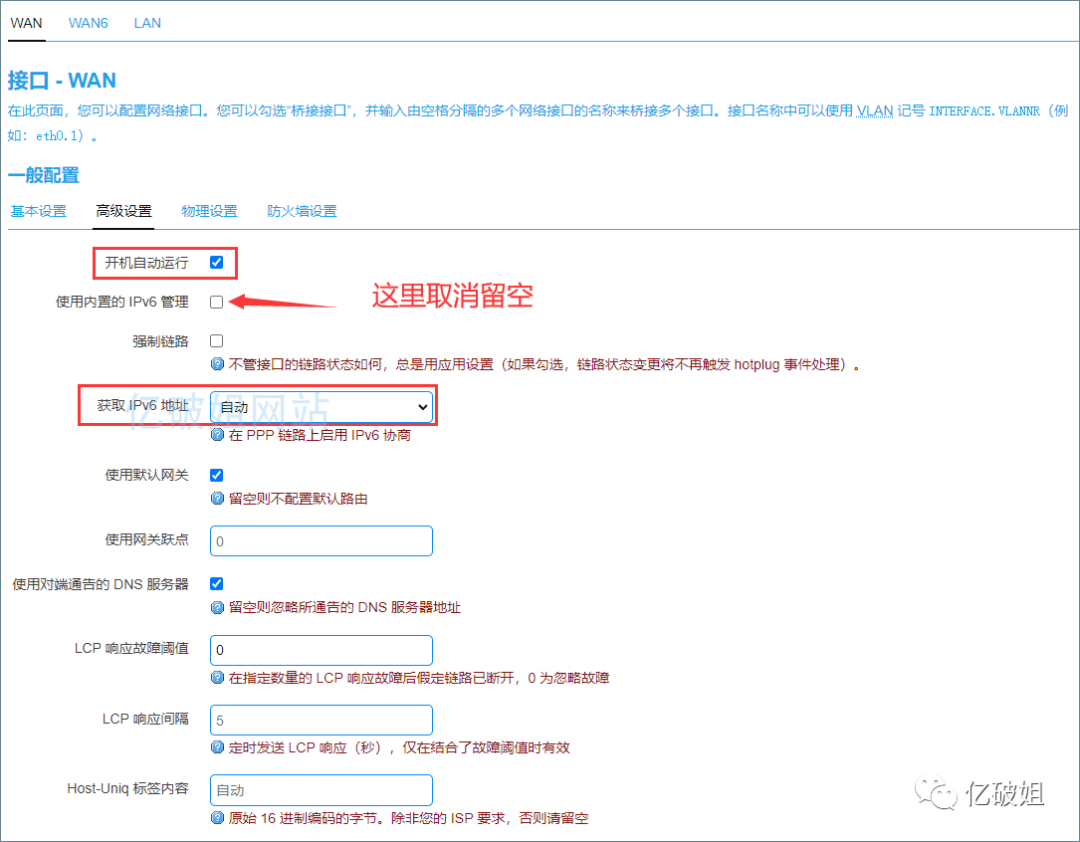Switch to the 基本设置 tab
The height and width of the screenshot is (842, 1080).
coord(38,211)
